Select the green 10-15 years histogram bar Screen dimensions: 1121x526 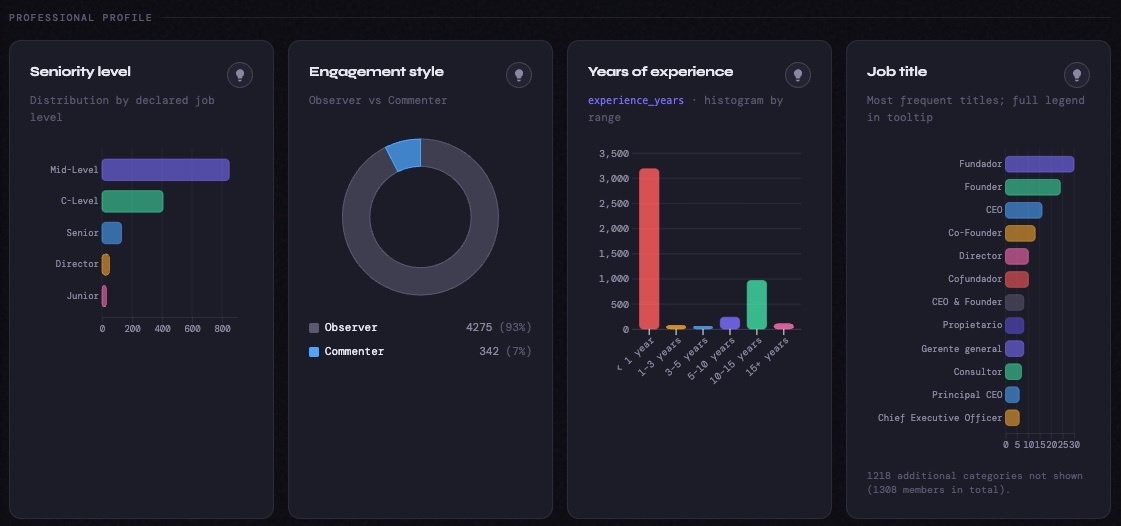(x=757, y=304)
